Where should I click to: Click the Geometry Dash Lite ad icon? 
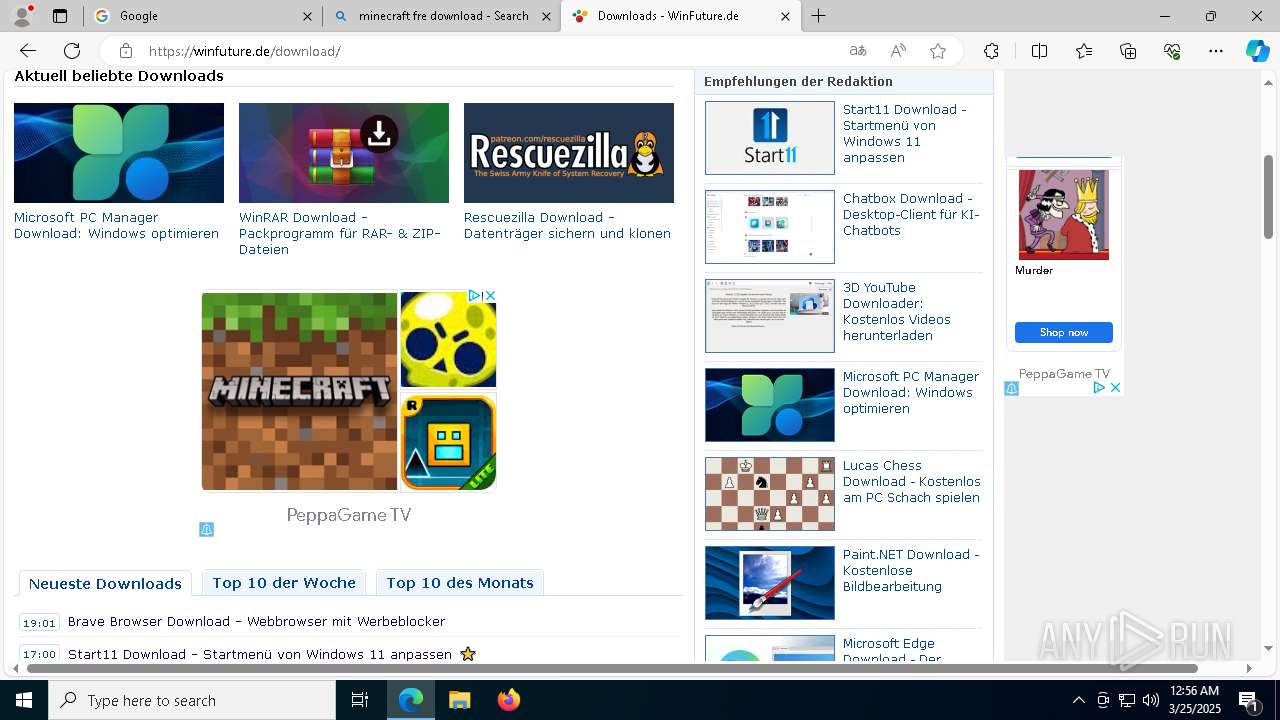coord(448,442)
